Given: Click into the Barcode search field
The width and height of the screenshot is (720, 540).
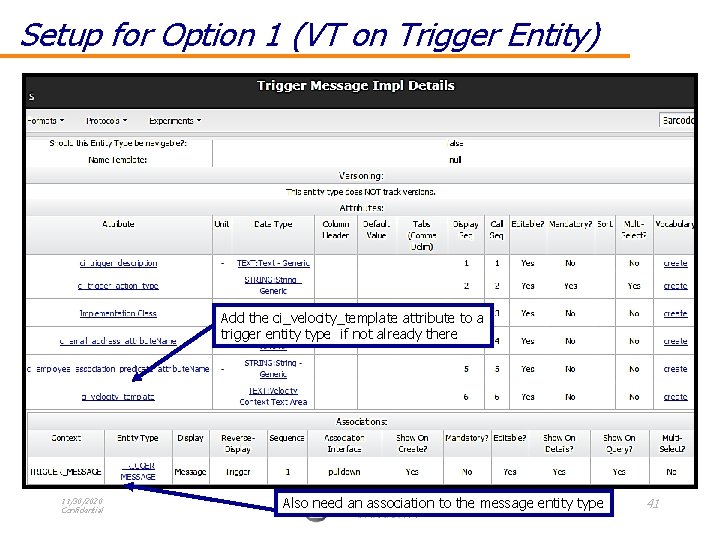Looking at the screenshot, I should coord(677,120).
